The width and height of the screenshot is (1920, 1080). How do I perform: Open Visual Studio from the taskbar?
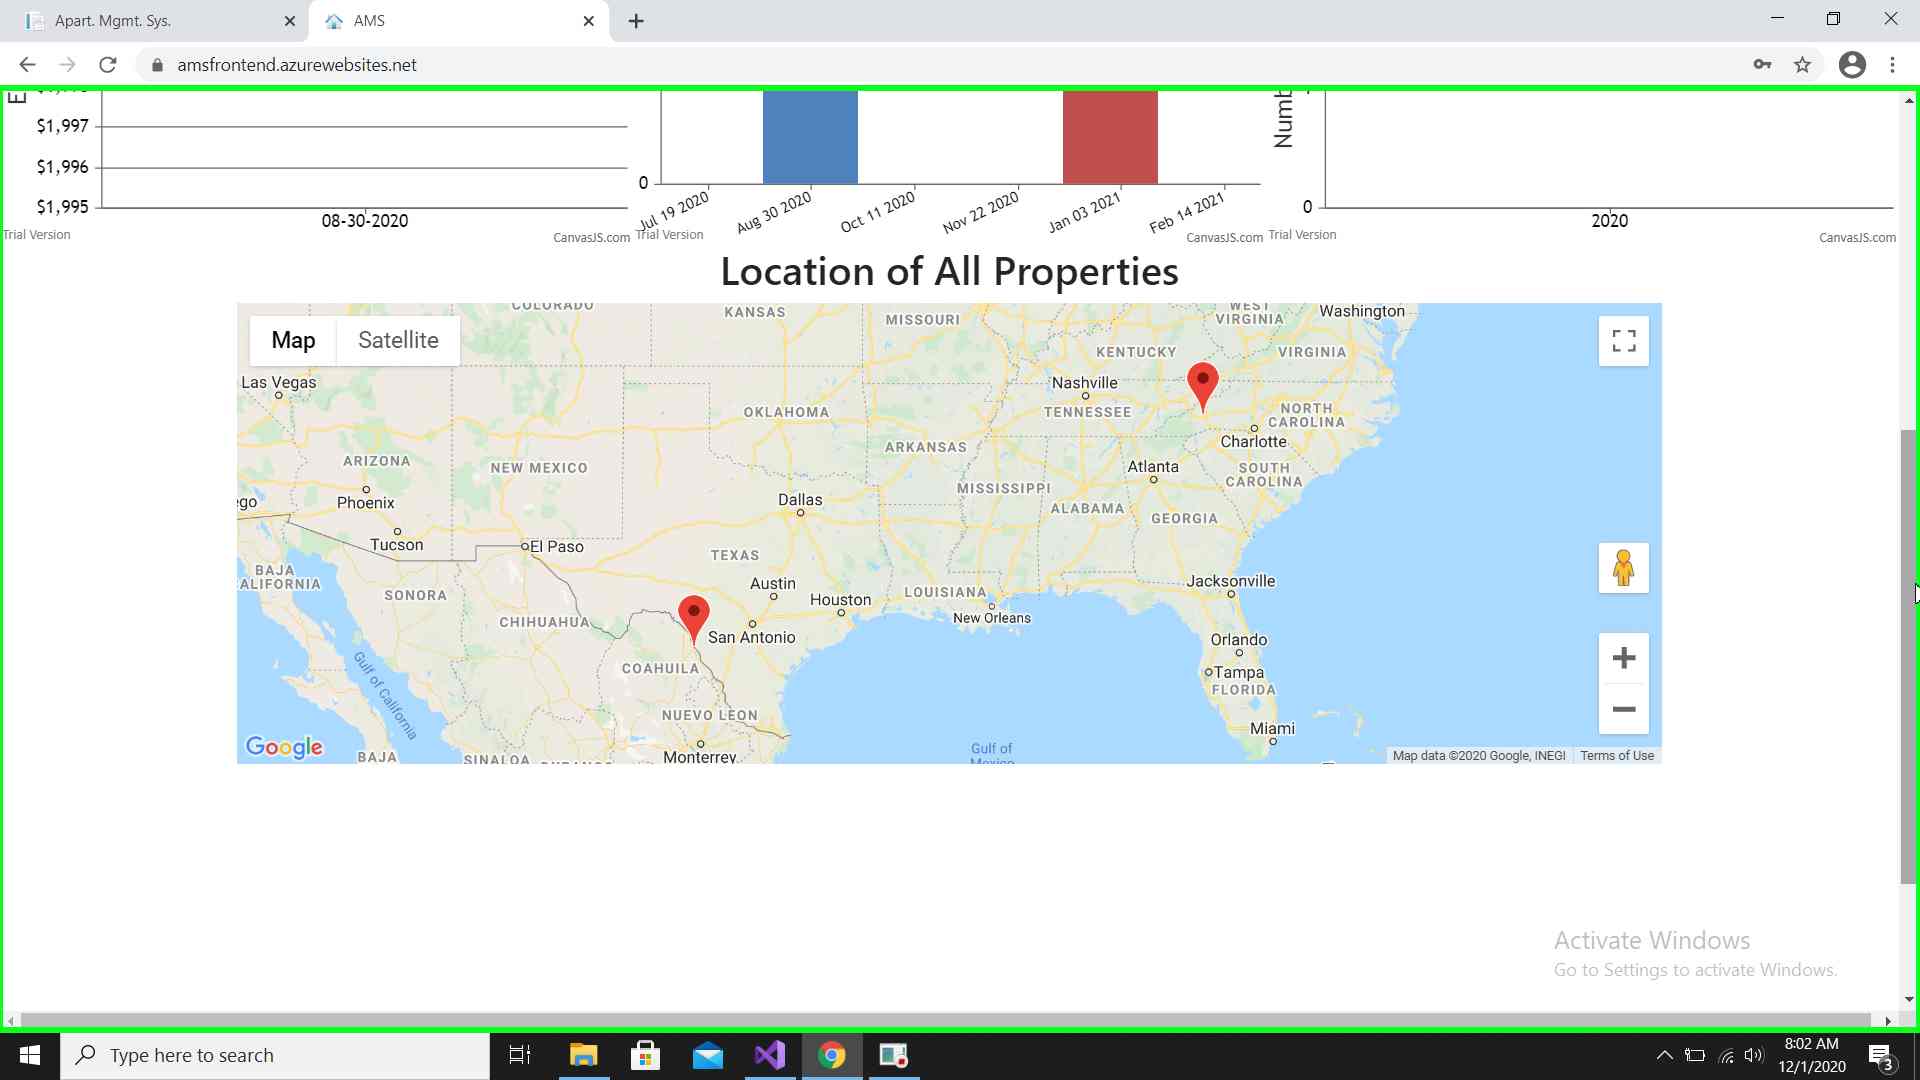(770, 1055)
